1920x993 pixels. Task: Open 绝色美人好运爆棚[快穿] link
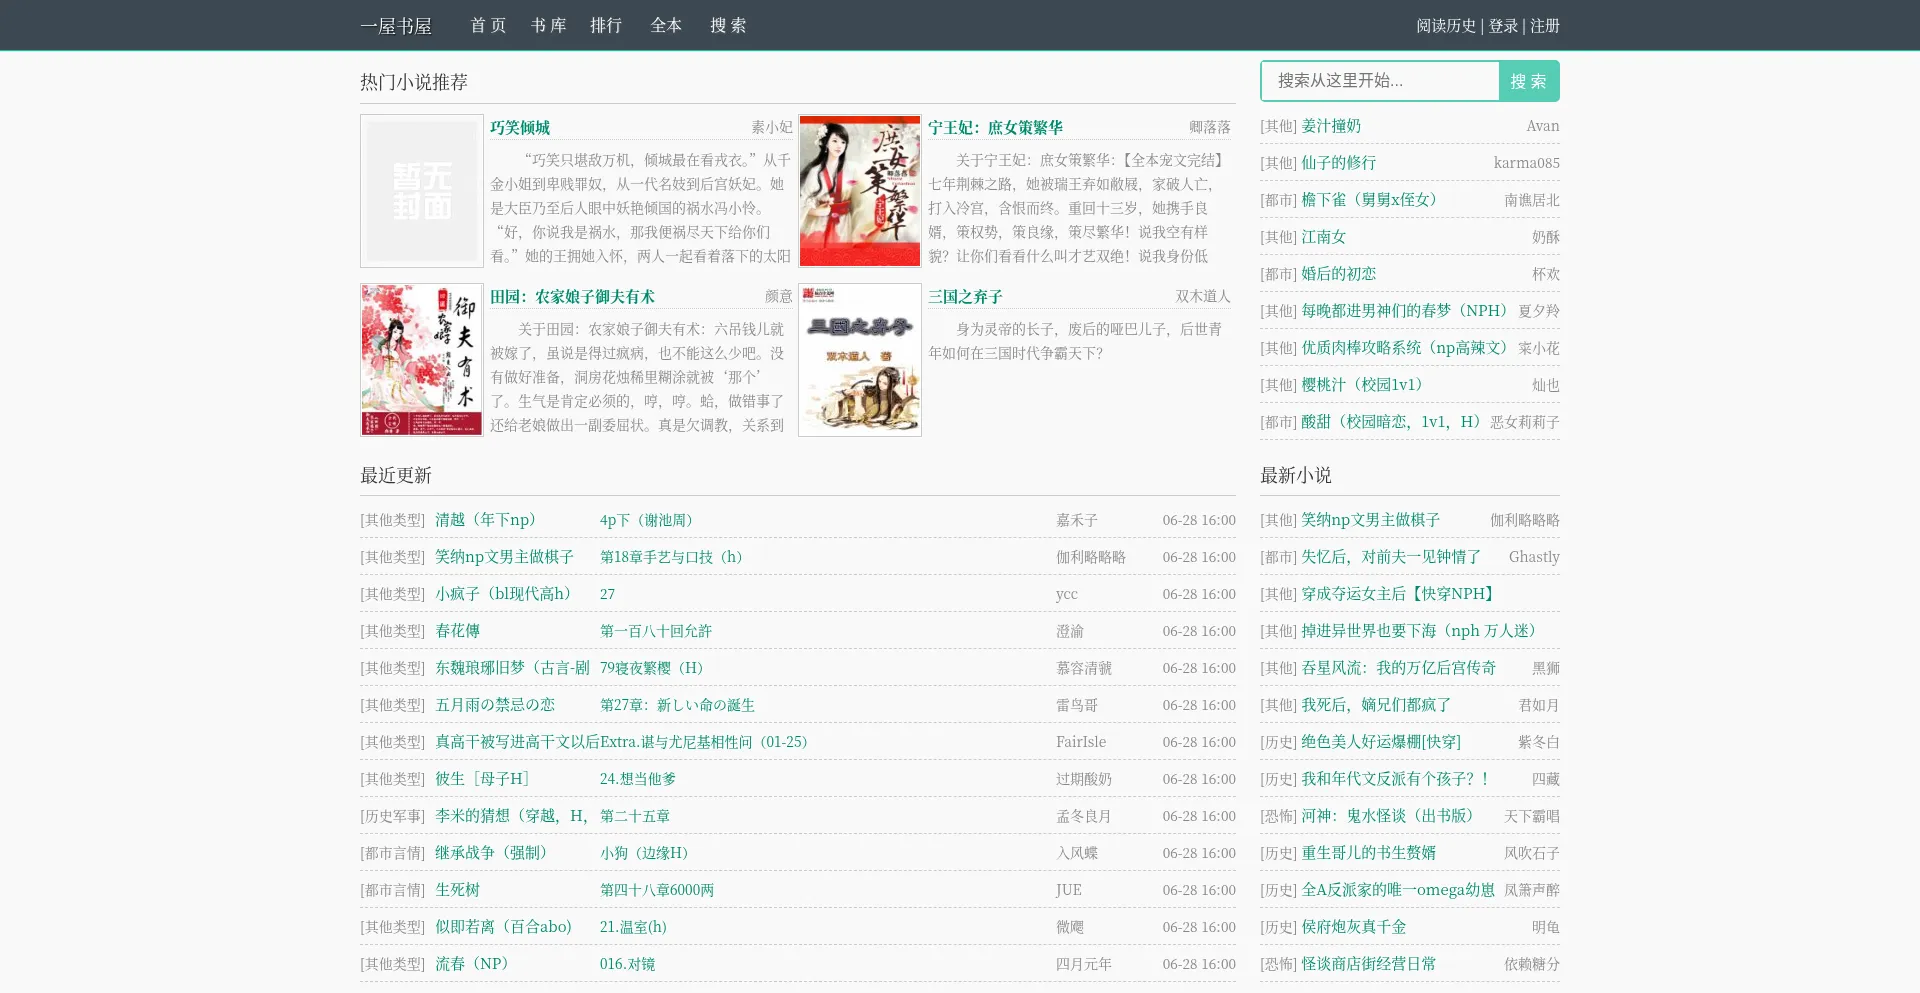1381,742
